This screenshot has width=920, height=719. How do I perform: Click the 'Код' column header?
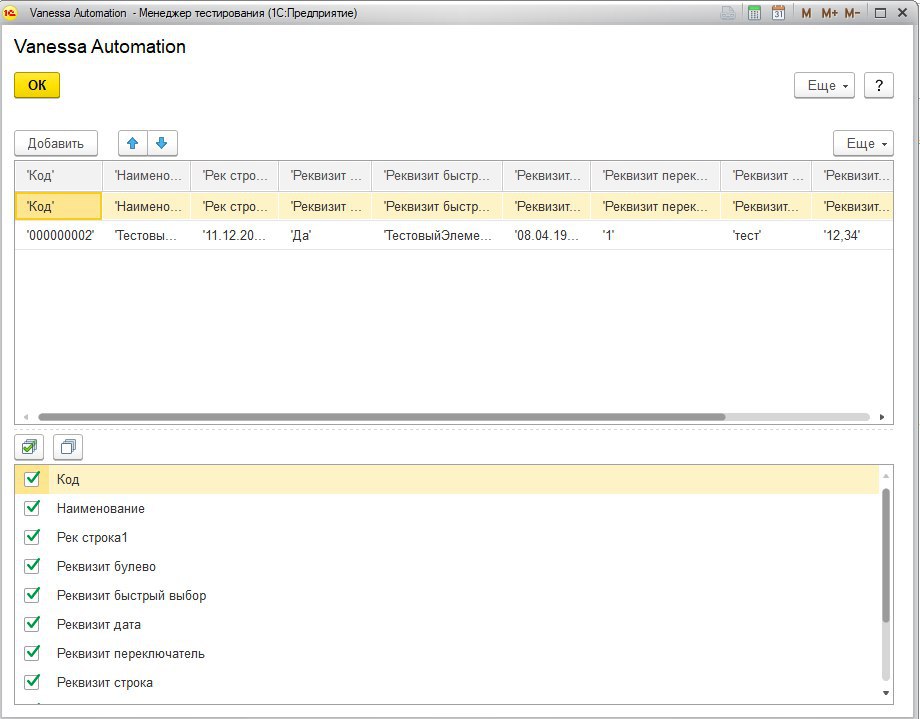click(59, 175)
